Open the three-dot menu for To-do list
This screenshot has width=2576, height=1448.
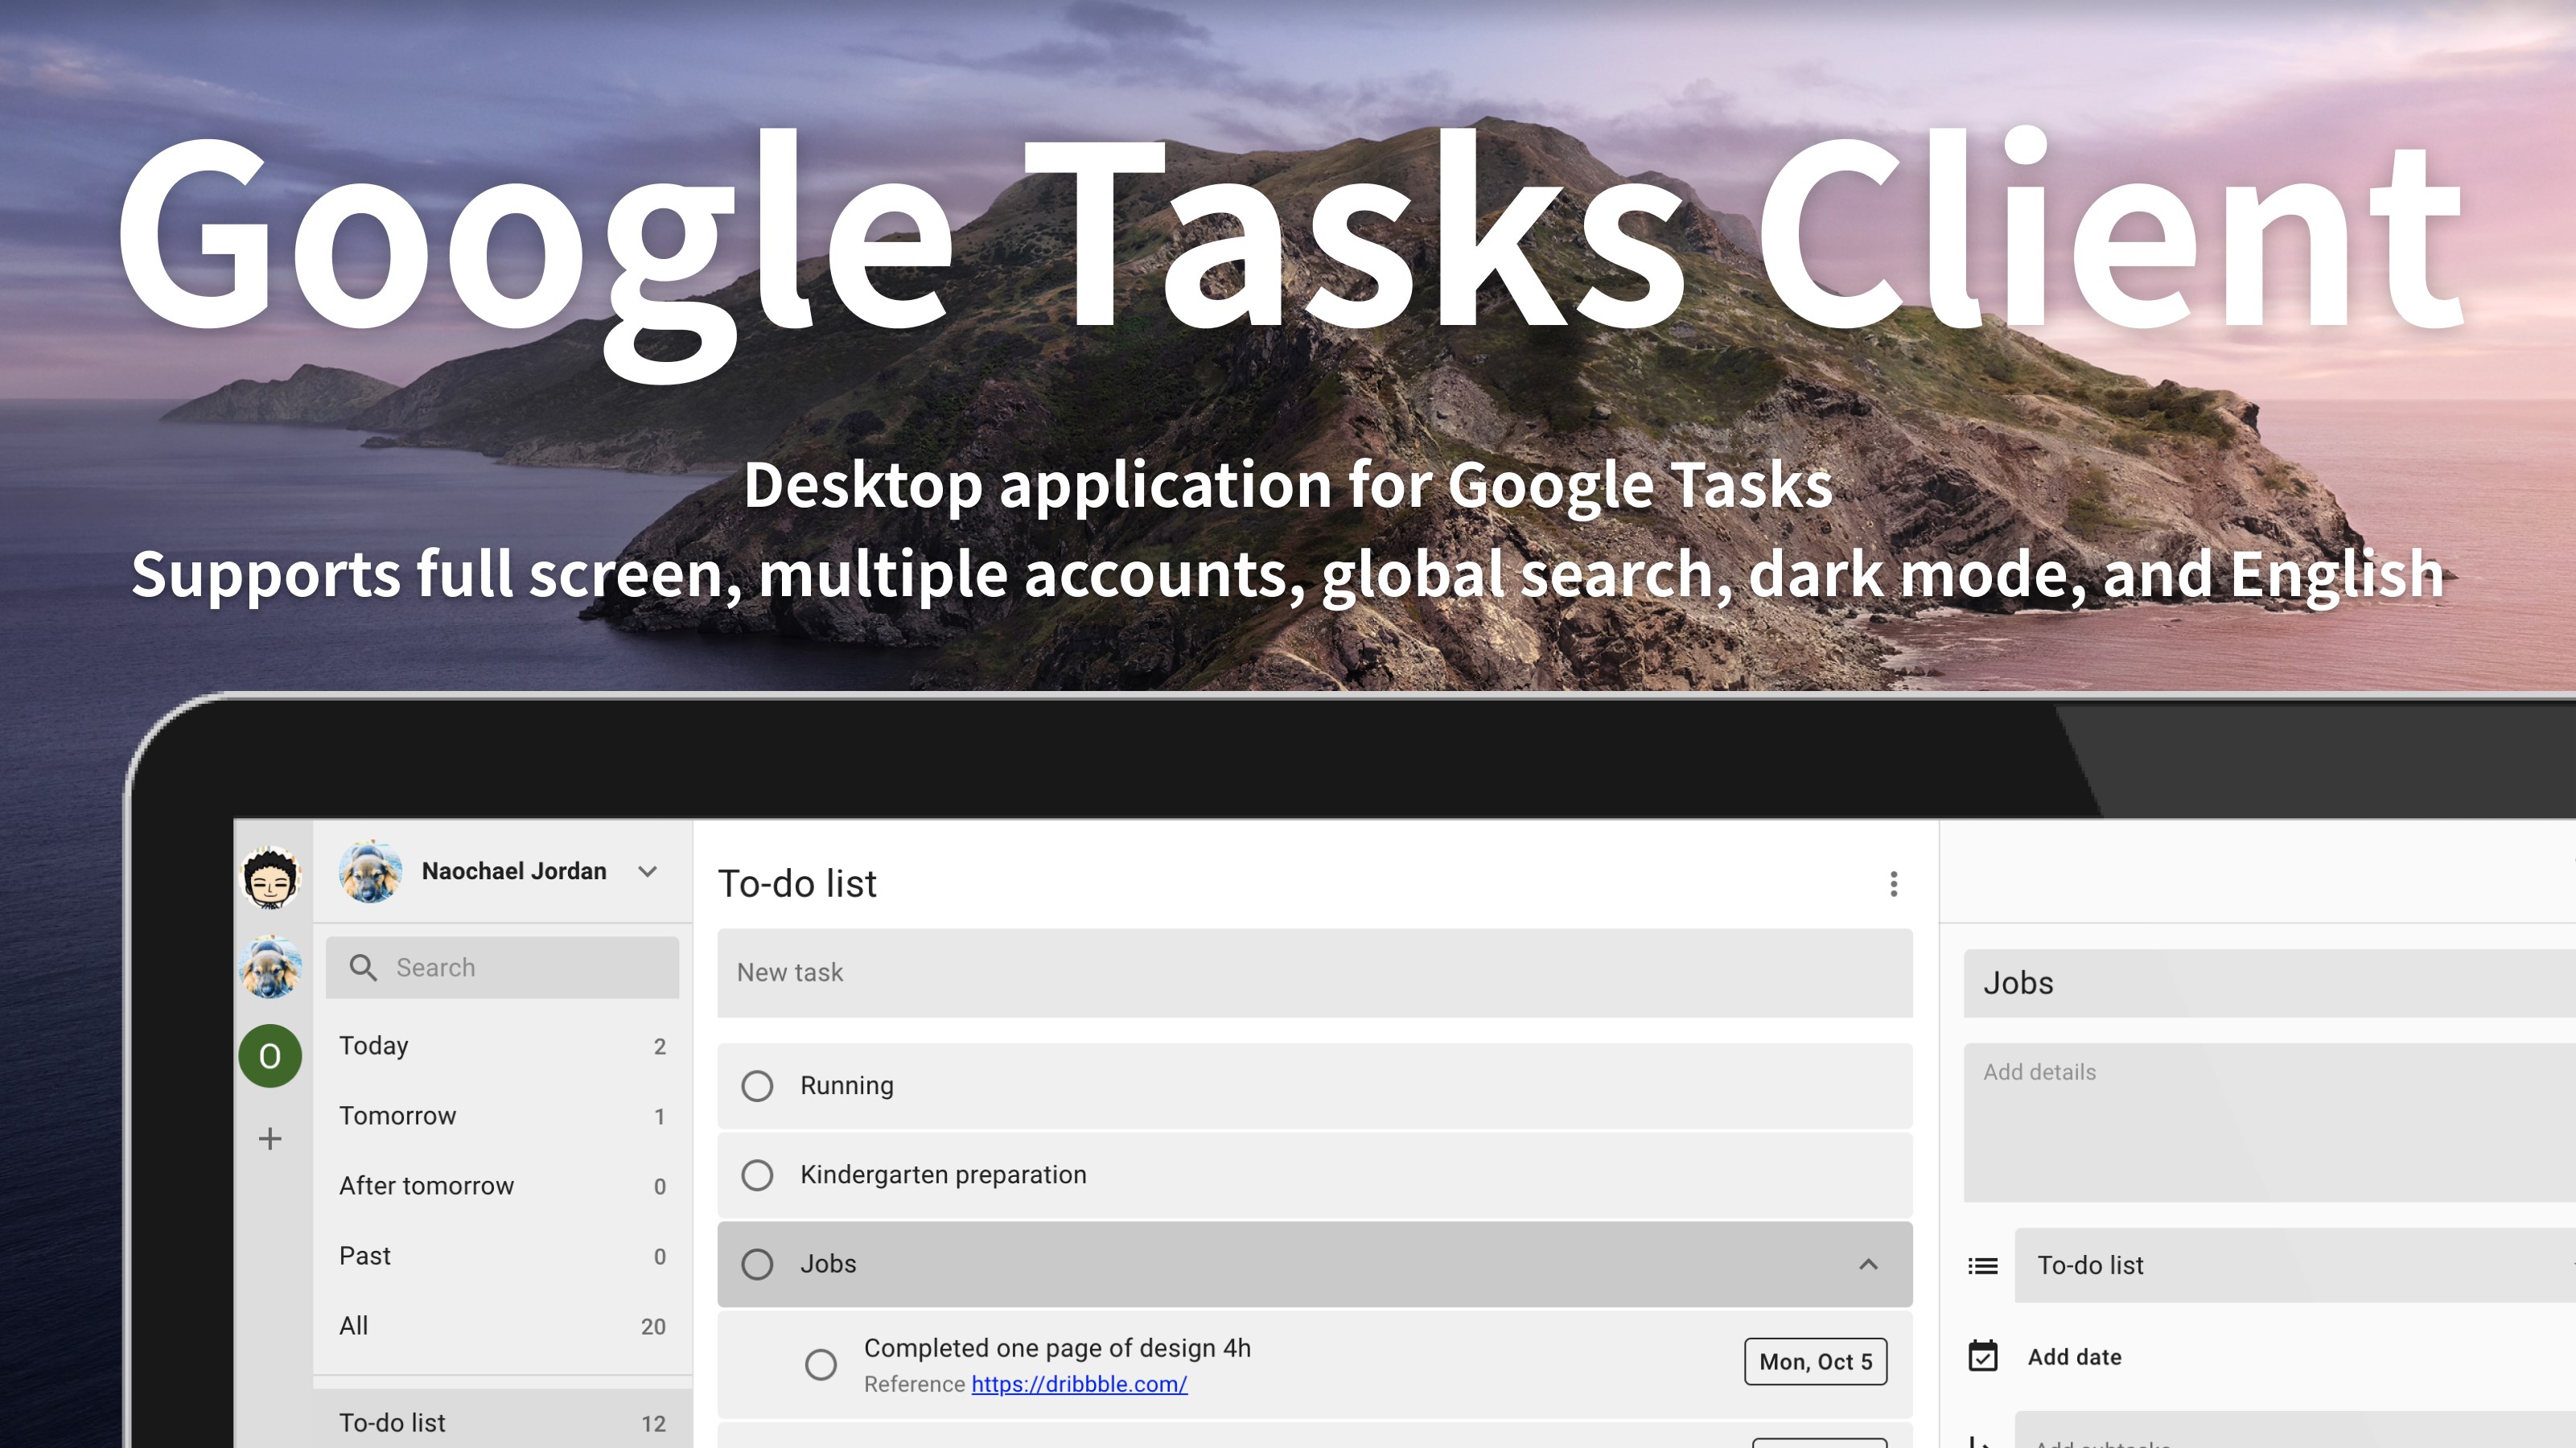tap(1893, 884)
